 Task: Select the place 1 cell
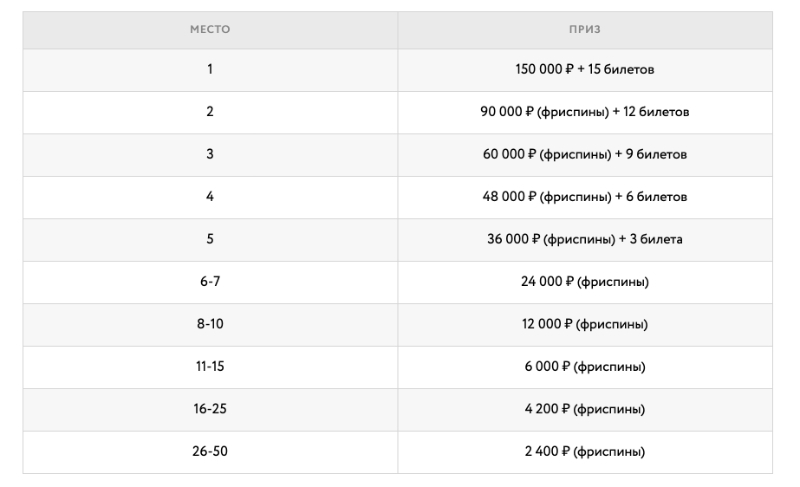pos(210,70)
